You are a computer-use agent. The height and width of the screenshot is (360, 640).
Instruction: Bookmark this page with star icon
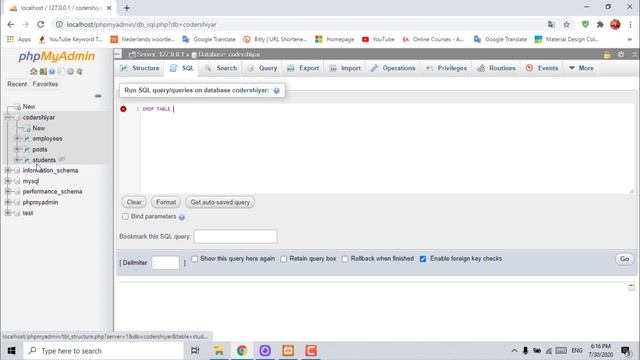pyautogui.click(x=567, y=24)
